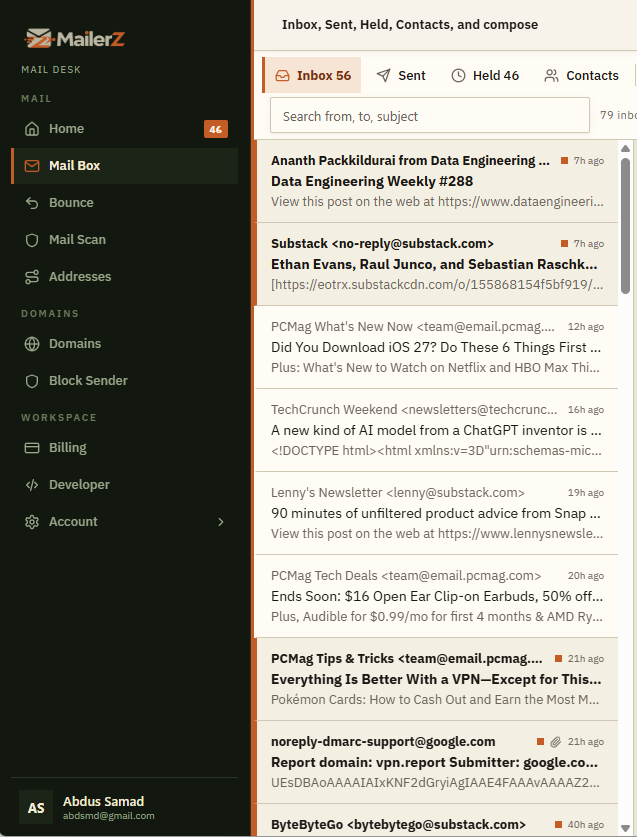637x837 pixels.
Task: Click the unread marker on the ByteByteGo email
Action: pyautogui.click(x=559, y=825)
